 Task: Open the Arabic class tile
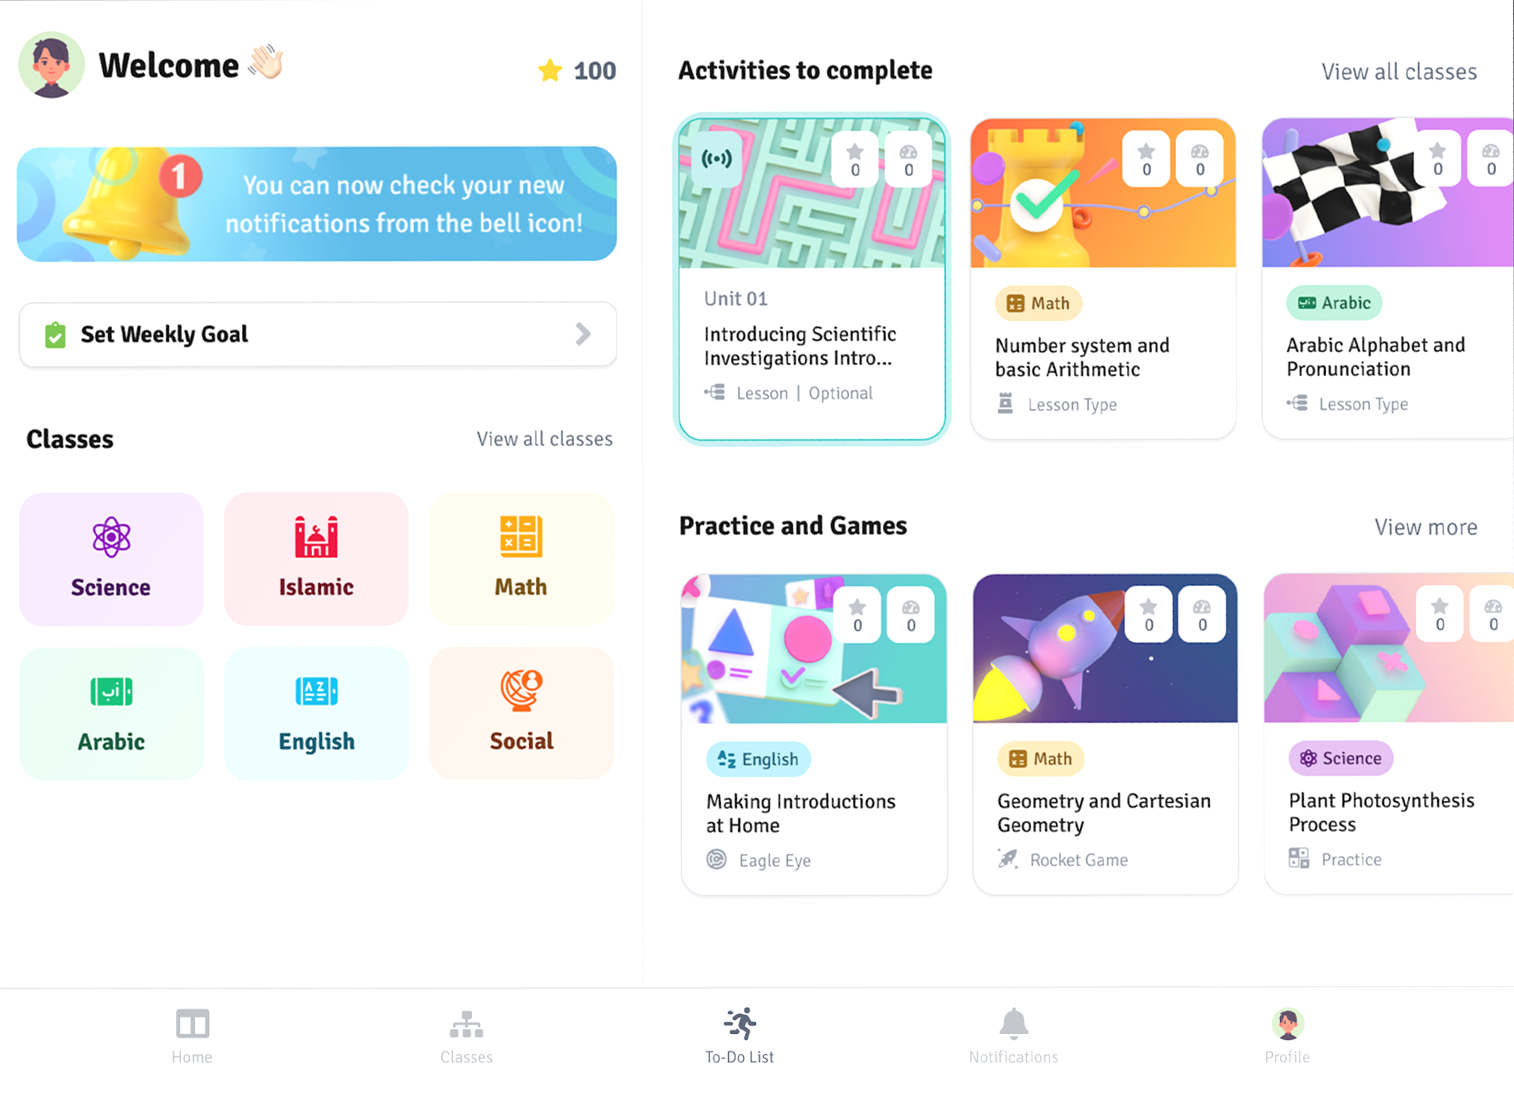[111, 713]
